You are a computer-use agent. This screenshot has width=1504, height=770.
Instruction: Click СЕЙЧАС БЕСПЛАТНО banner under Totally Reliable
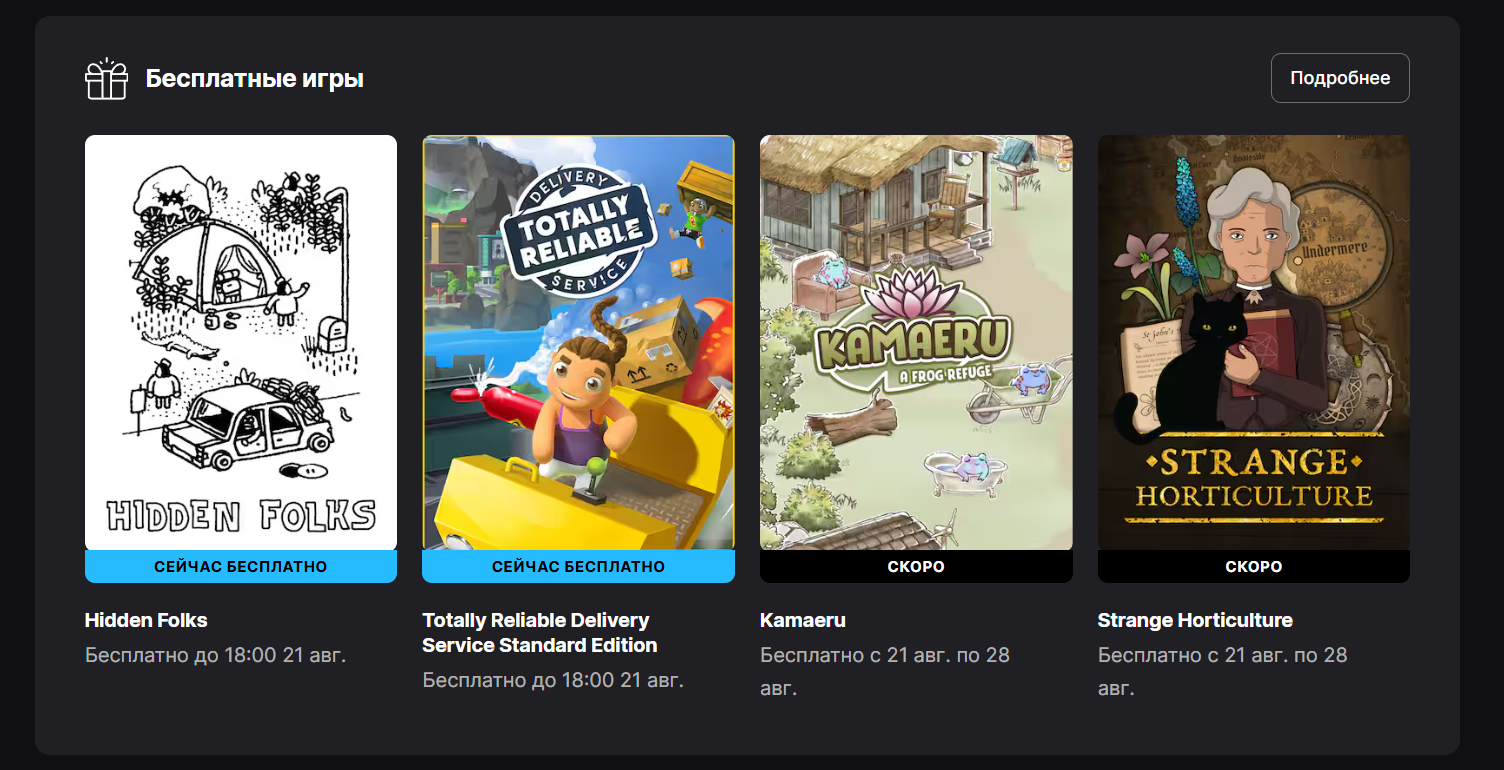pos(578,566)
